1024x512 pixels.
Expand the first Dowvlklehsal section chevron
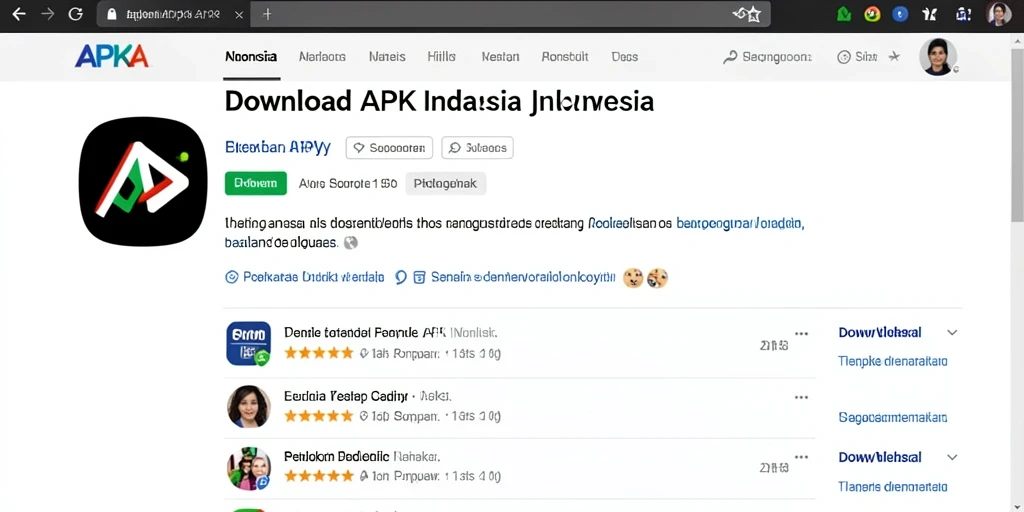(x=952, y=332)
